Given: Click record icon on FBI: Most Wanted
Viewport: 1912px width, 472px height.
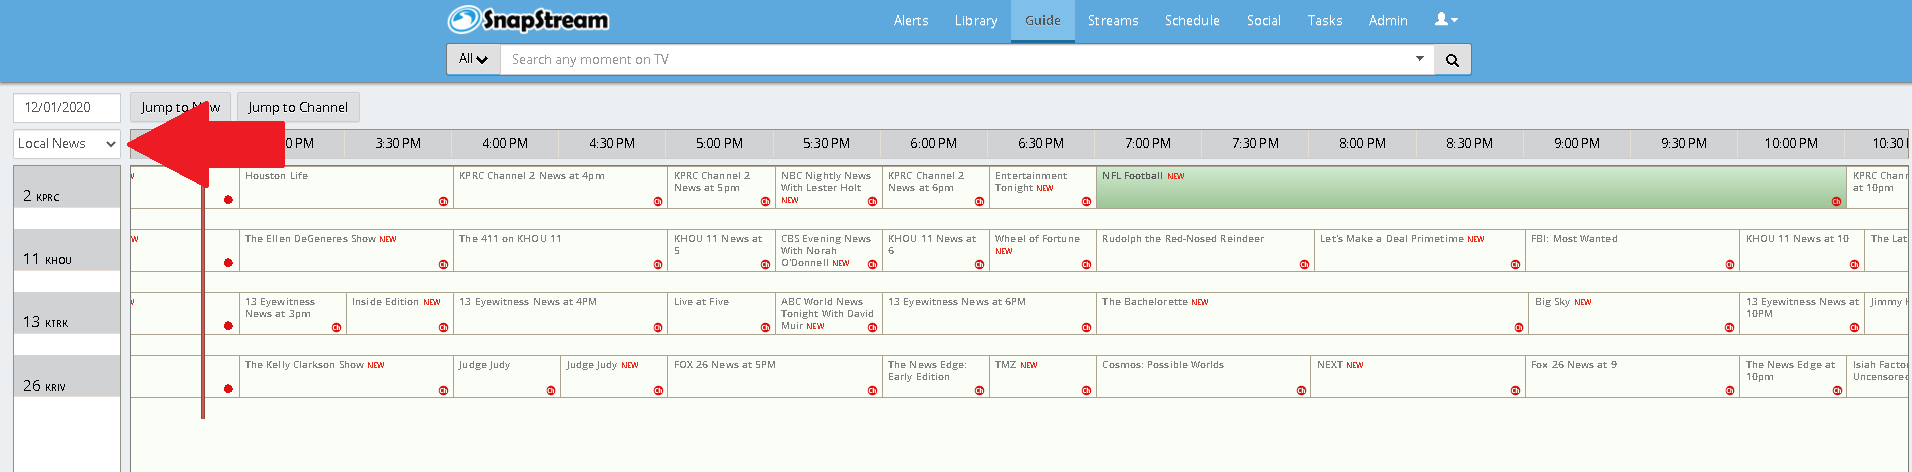Looking at the screenshot, I should pos(1730,265).
